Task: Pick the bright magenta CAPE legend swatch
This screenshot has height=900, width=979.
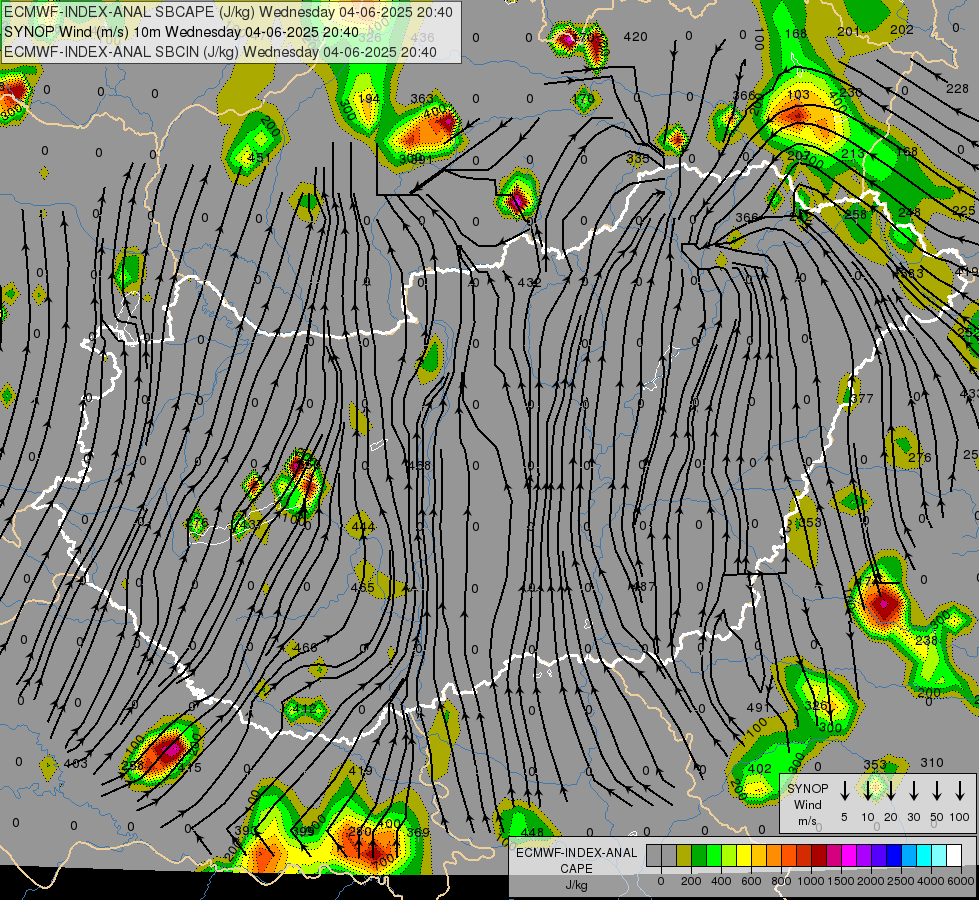Action: tap(849, 856)
